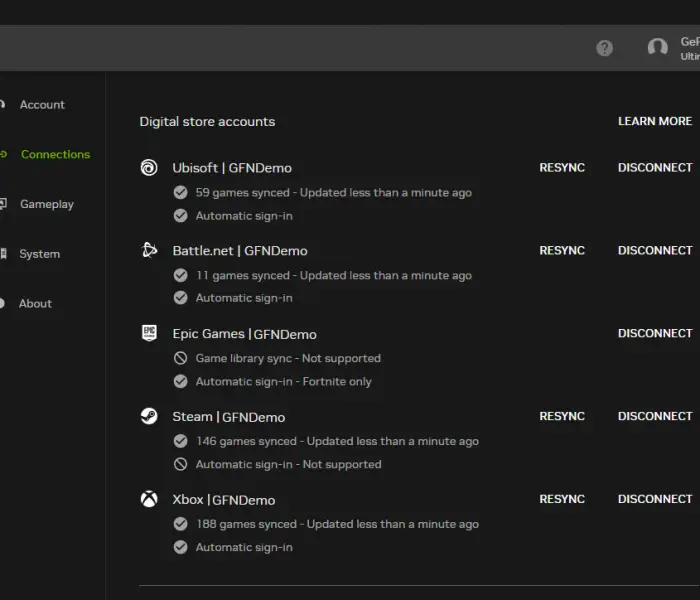Click the Steam logo icon

149,416
